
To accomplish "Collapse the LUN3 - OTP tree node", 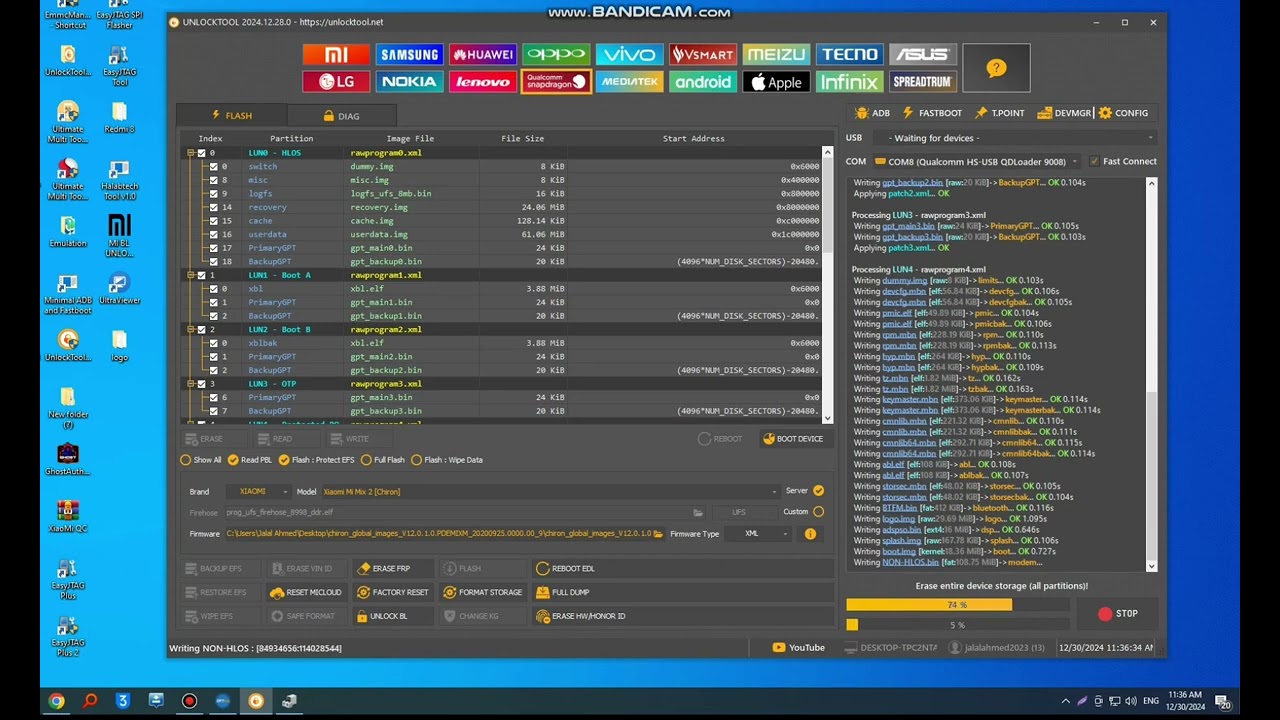I will coord(190,384).
